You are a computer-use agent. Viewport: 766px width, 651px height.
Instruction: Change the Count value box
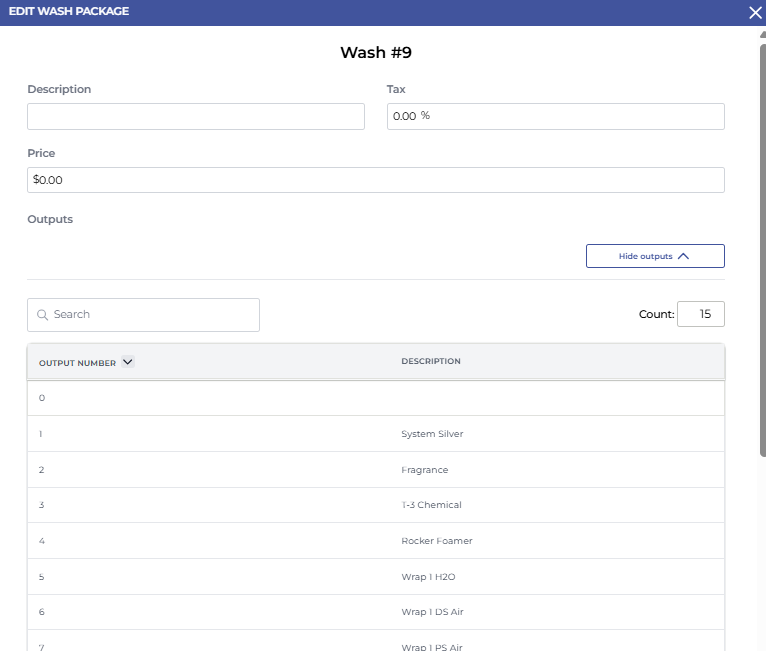(700, 314)
